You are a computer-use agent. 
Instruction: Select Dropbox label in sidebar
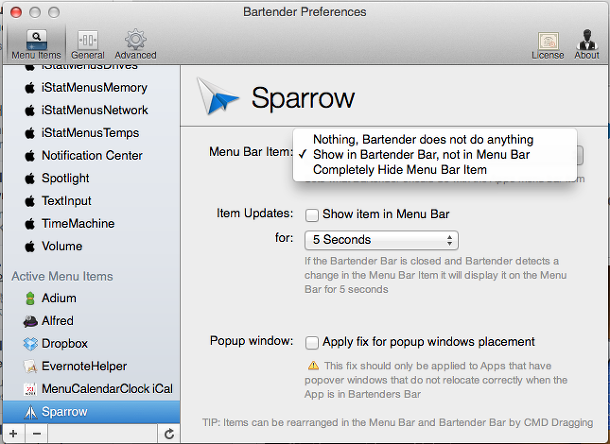click(65, 344)
